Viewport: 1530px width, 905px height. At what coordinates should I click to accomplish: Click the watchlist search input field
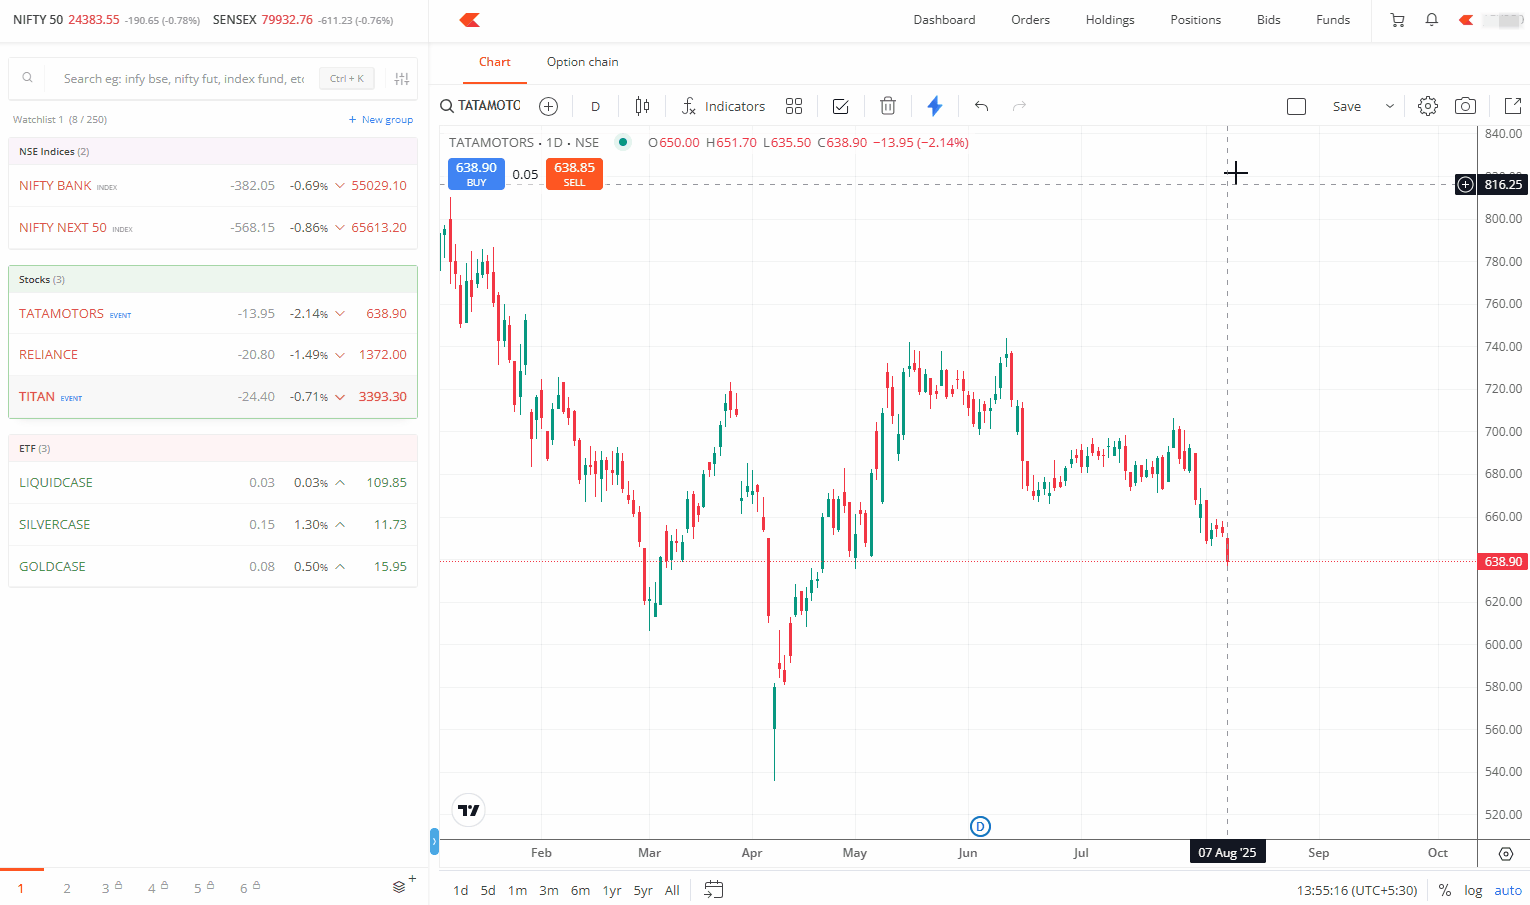pyautogui.click(x=184, y=79)
